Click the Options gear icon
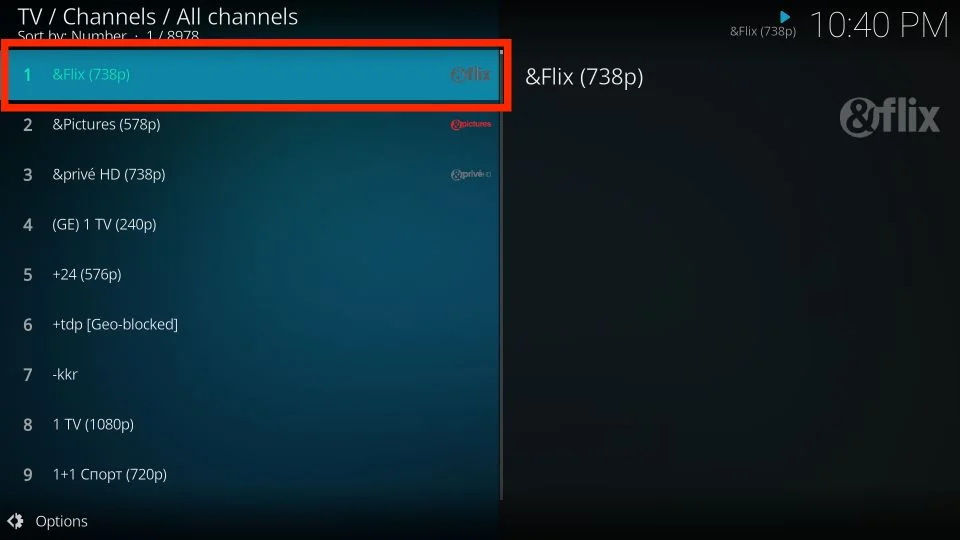The height and width of the screenshot is (540, 960). [15, 521]
